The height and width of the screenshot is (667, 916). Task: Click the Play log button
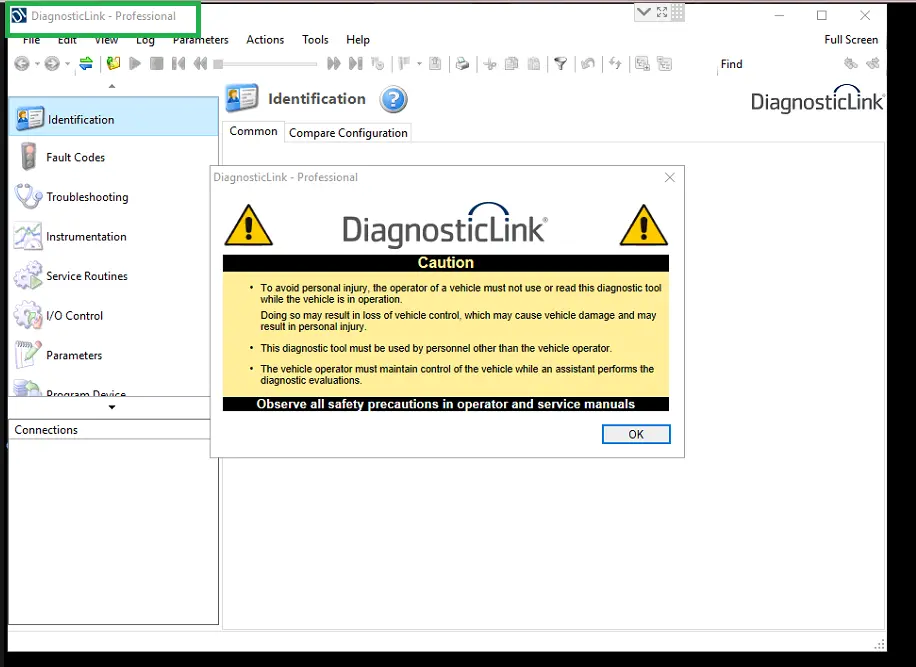[135, 63]
